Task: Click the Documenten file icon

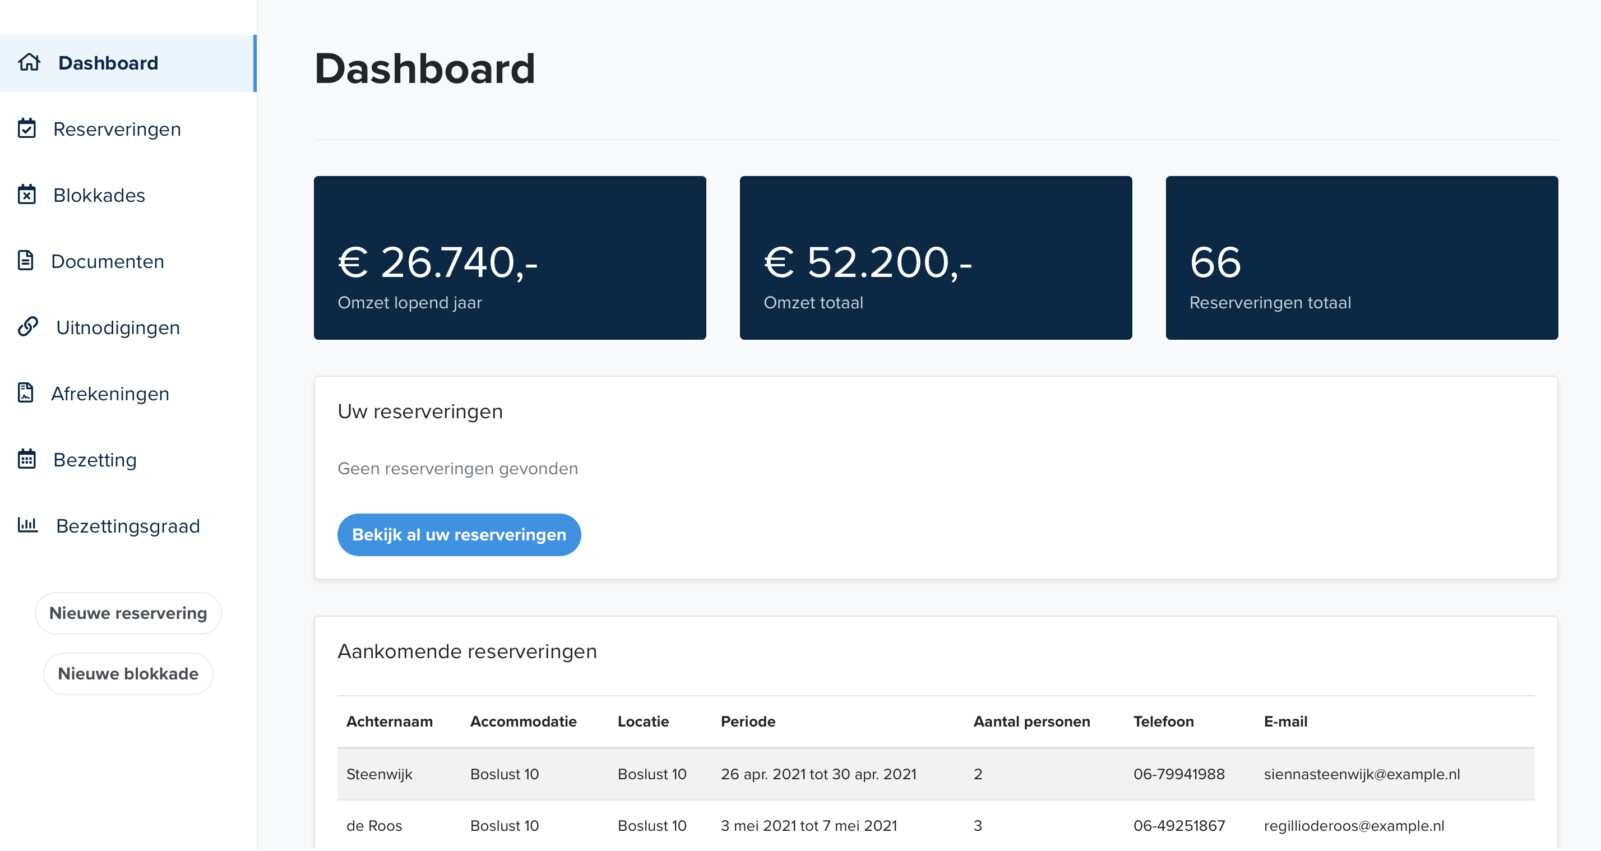Action: (26, 260)
